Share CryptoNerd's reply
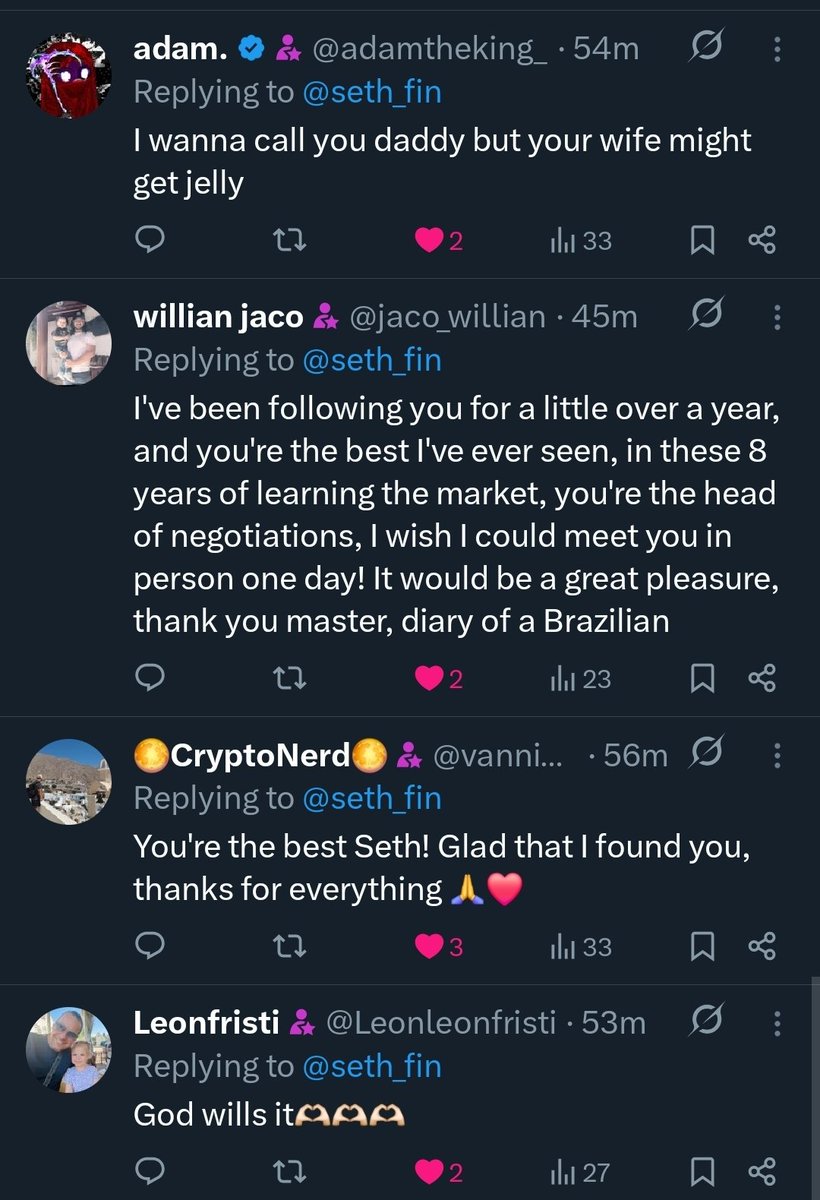 [762, 946]
